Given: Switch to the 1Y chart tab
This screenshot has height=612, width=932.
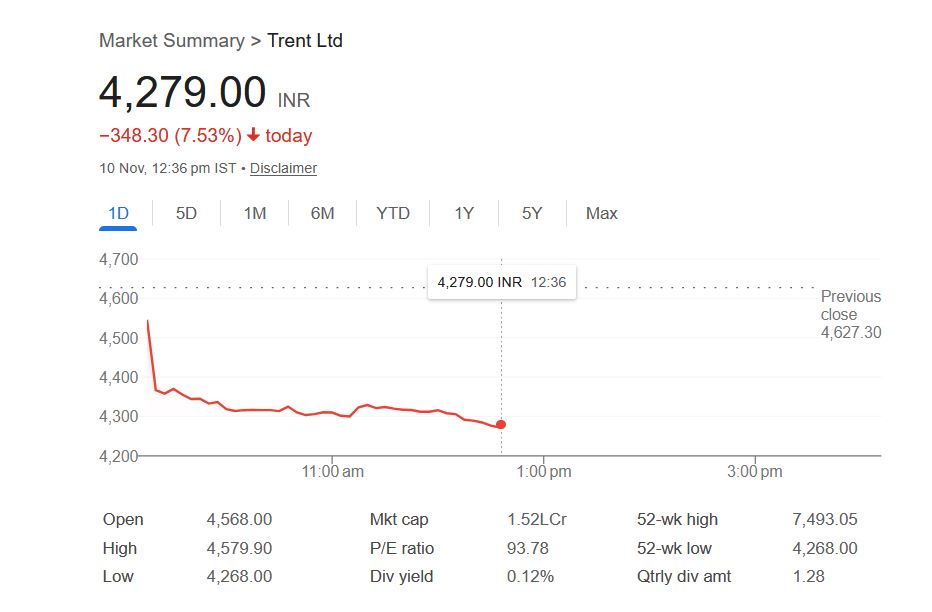Looking at the screenshot, I should coord(464,213).
